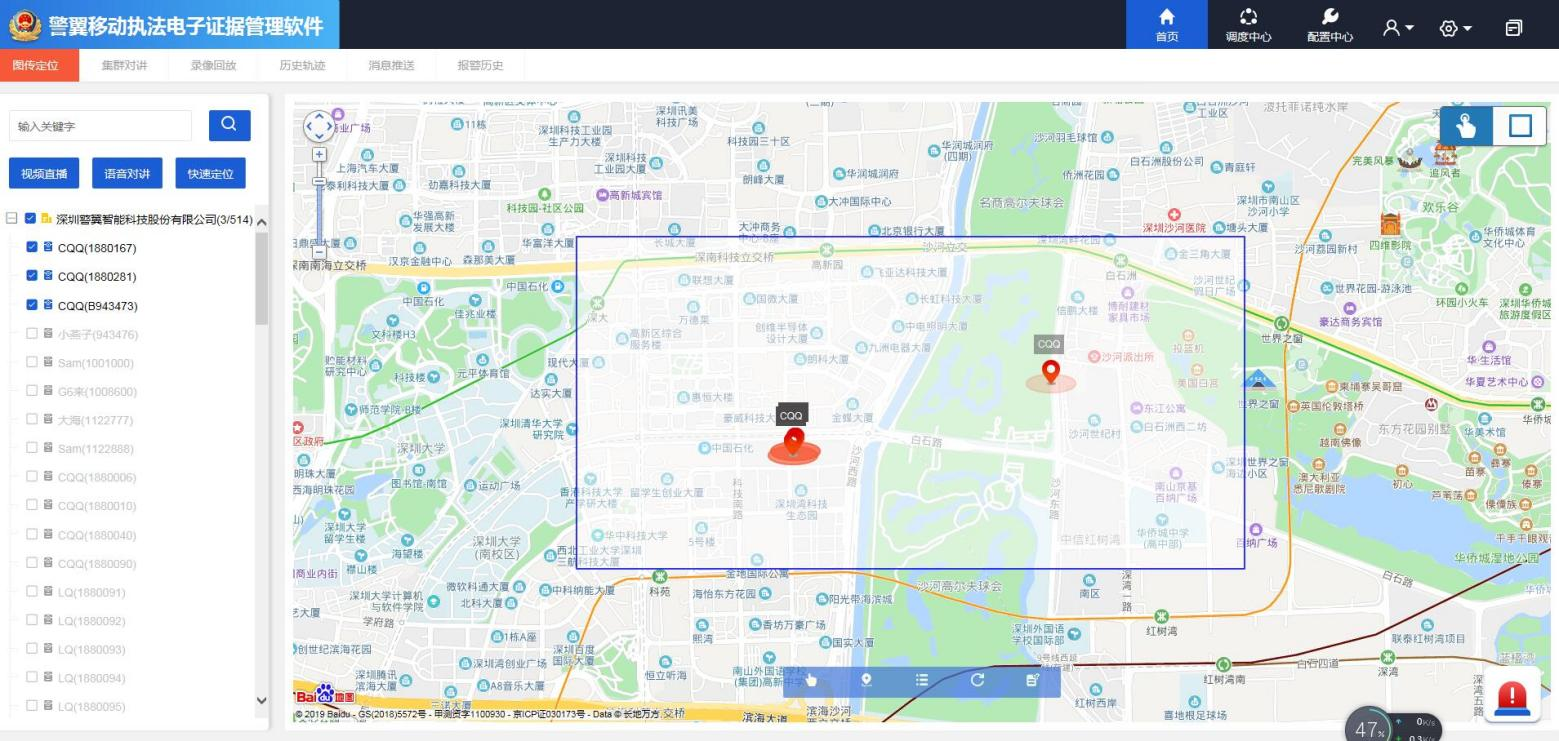
Task: Select LQ(1880092) in device tree
Action: [92, 621]
